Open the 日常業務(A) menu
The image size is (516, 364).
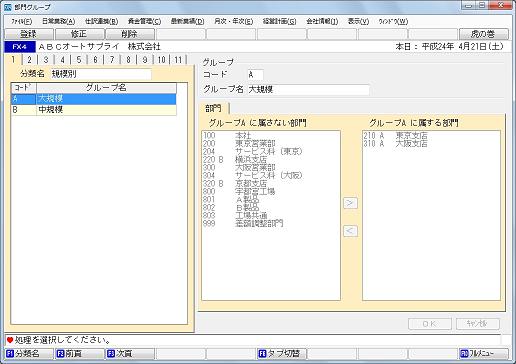click(58, 21)
